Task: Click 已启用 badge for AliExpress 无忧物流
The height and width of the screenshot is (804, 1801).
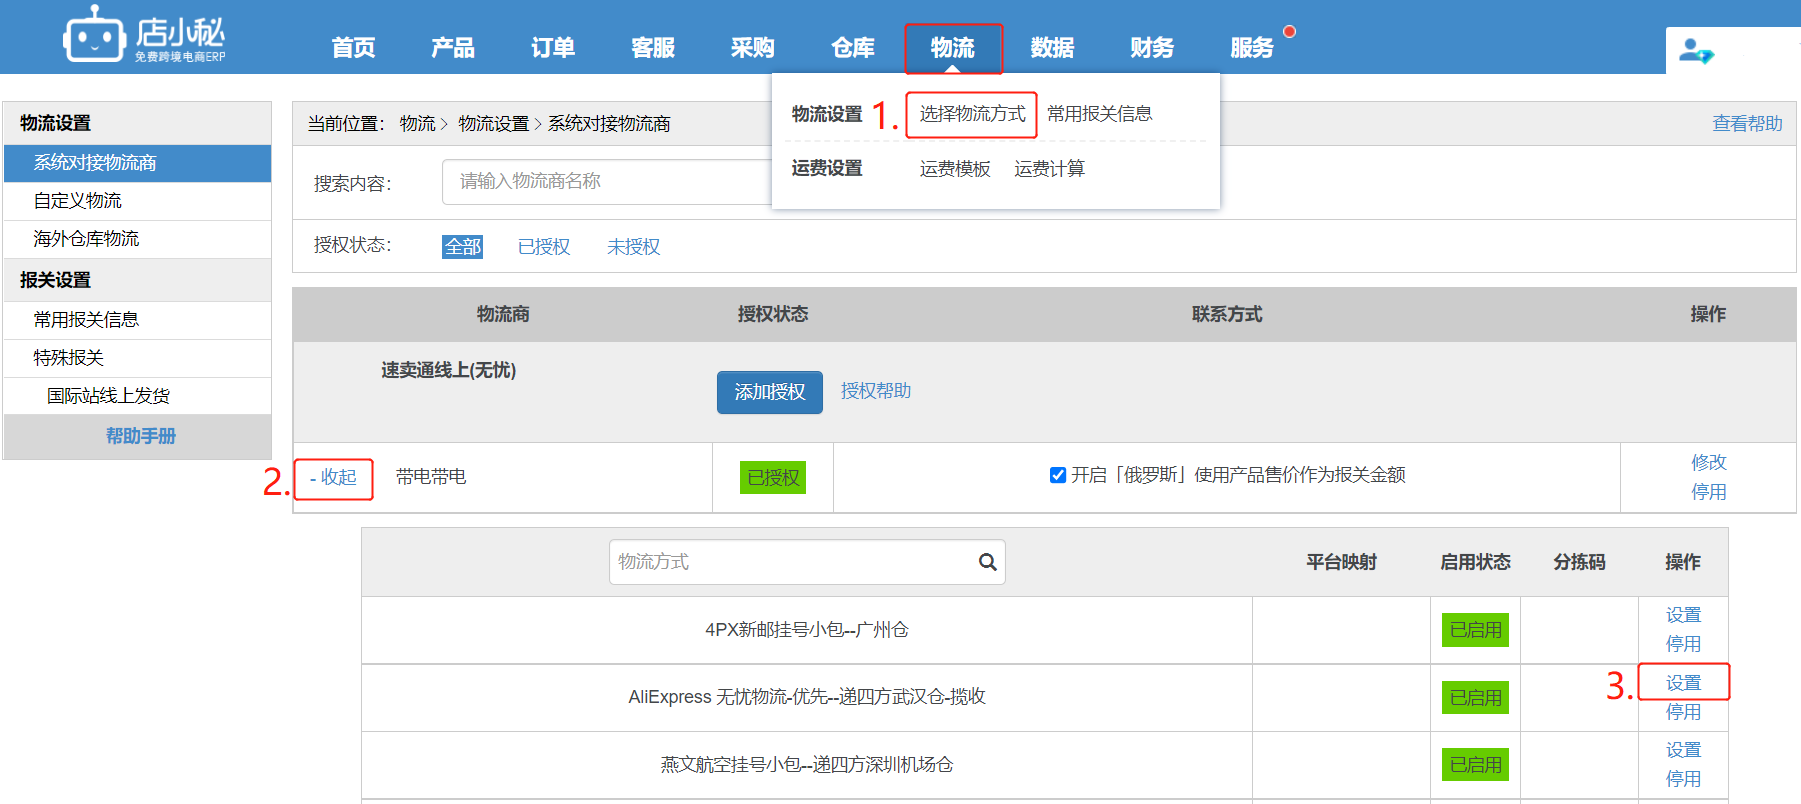Action: (x=1476, y=698)
